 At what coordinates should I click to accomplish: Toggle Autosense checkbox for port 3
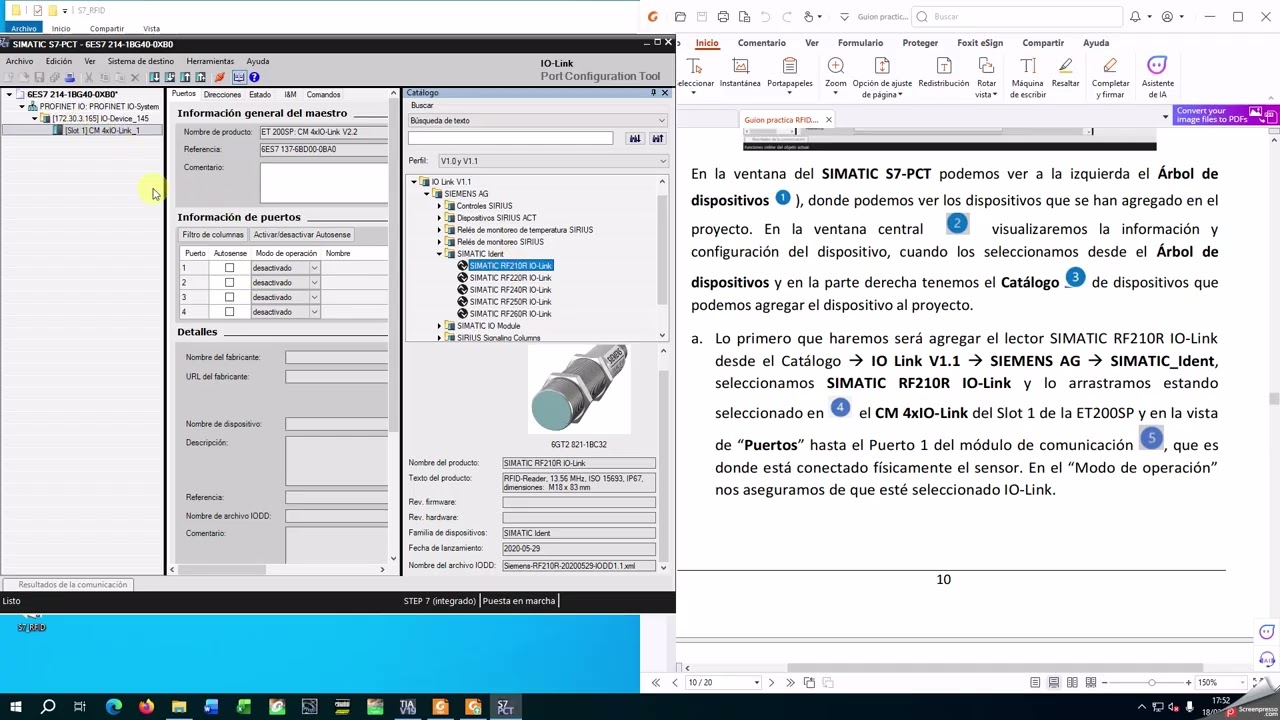tap(229, 297)
